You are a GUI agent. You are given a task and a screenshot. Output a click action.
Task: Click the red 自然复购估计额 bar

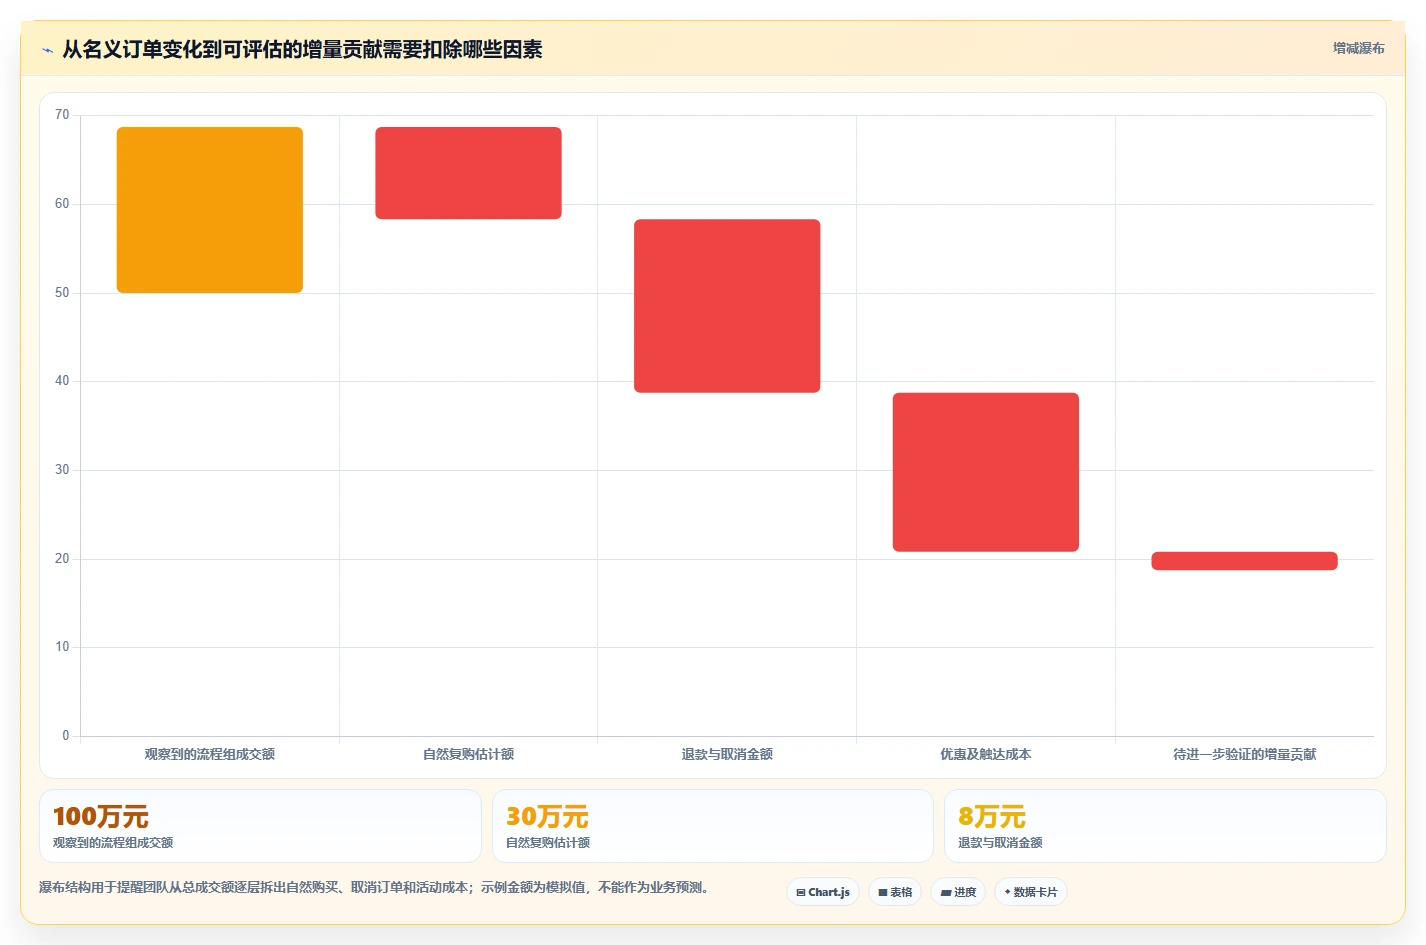(x=468, y=173)
